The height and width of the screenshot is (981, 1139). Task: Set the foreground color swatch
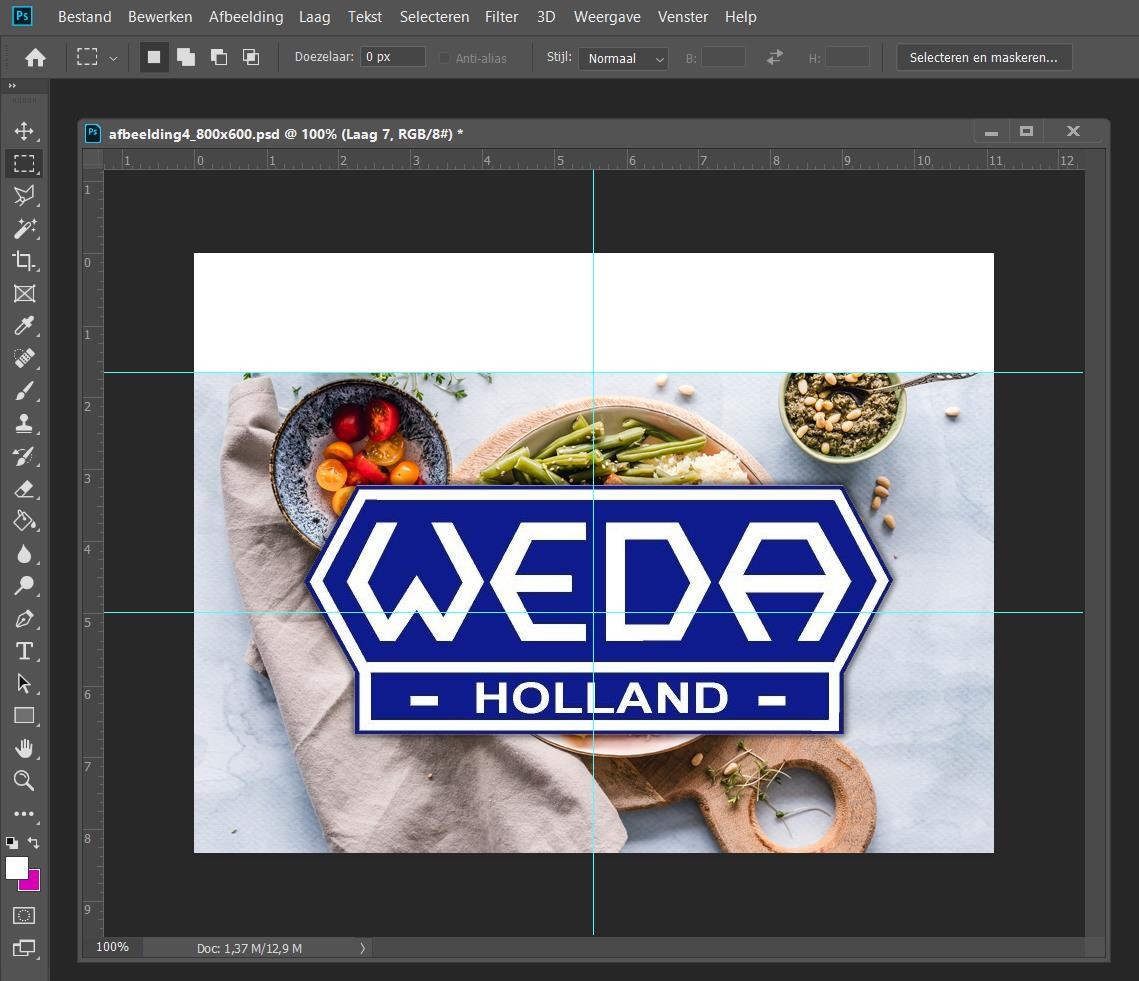click(16, 868)
